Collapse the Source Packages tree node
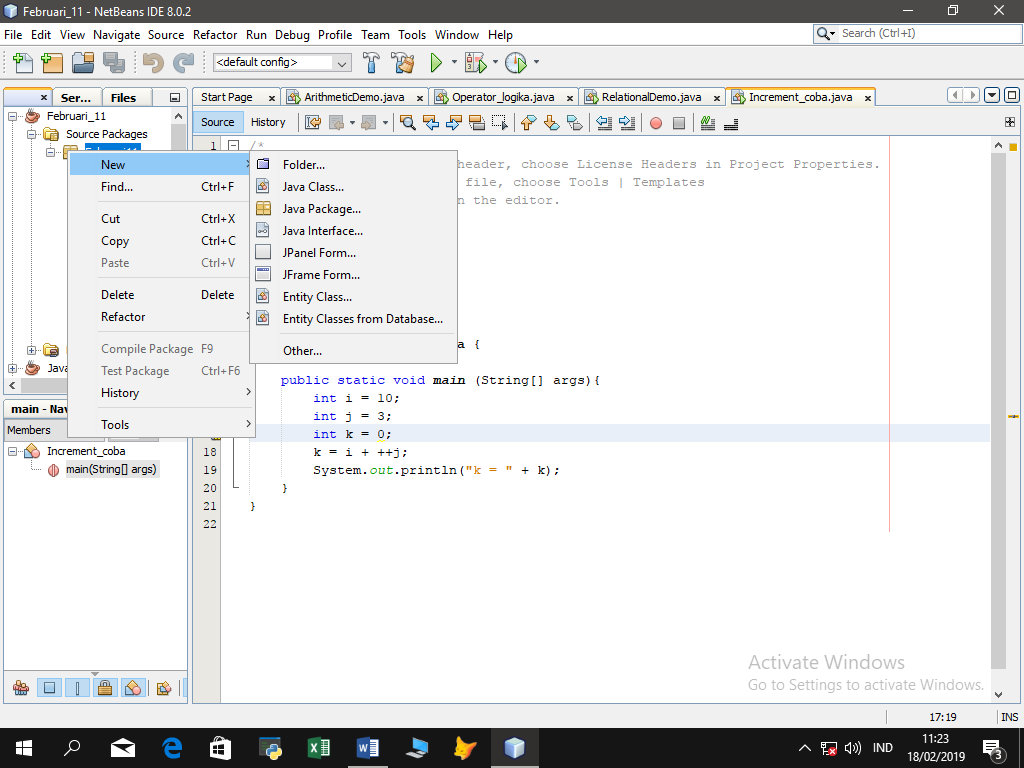The image size is (1024, 768). (x=30, y=133)
